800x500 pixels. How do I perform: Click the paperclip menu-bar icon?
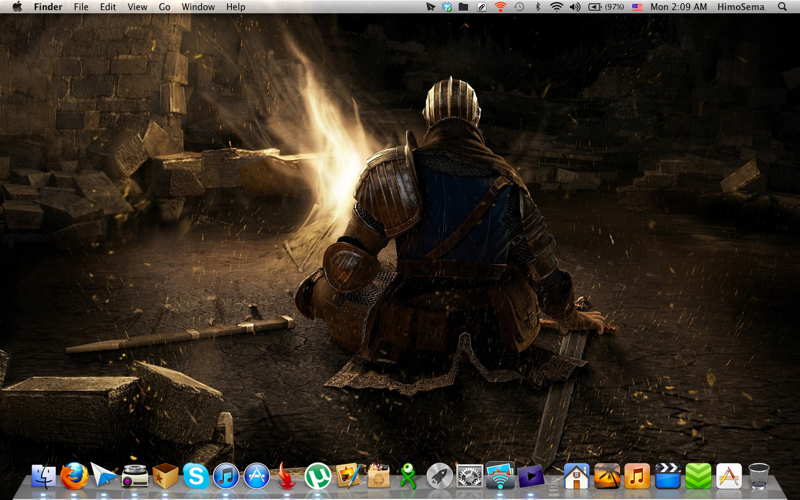pos(481,7)
